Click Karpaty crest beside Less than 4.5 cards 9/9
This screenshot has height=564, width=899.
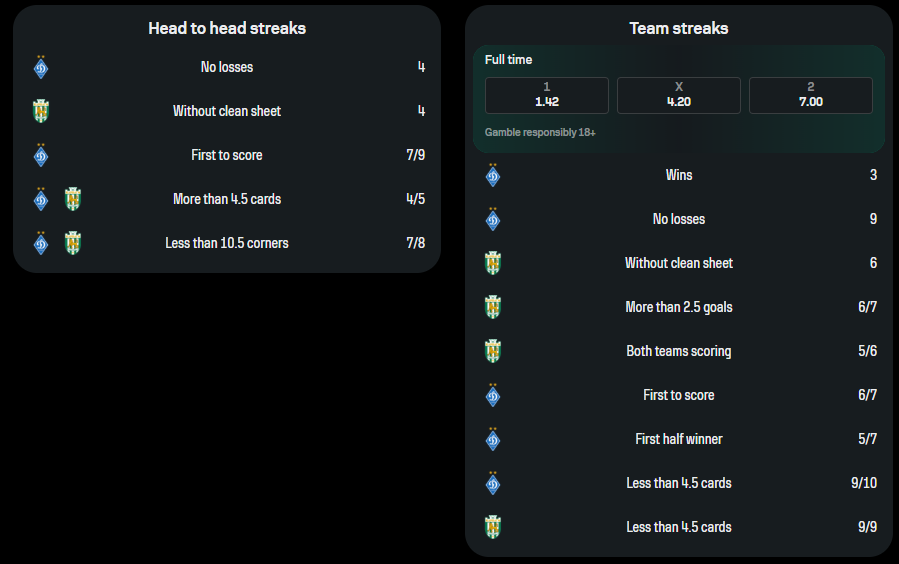click(x=493, y=527)
